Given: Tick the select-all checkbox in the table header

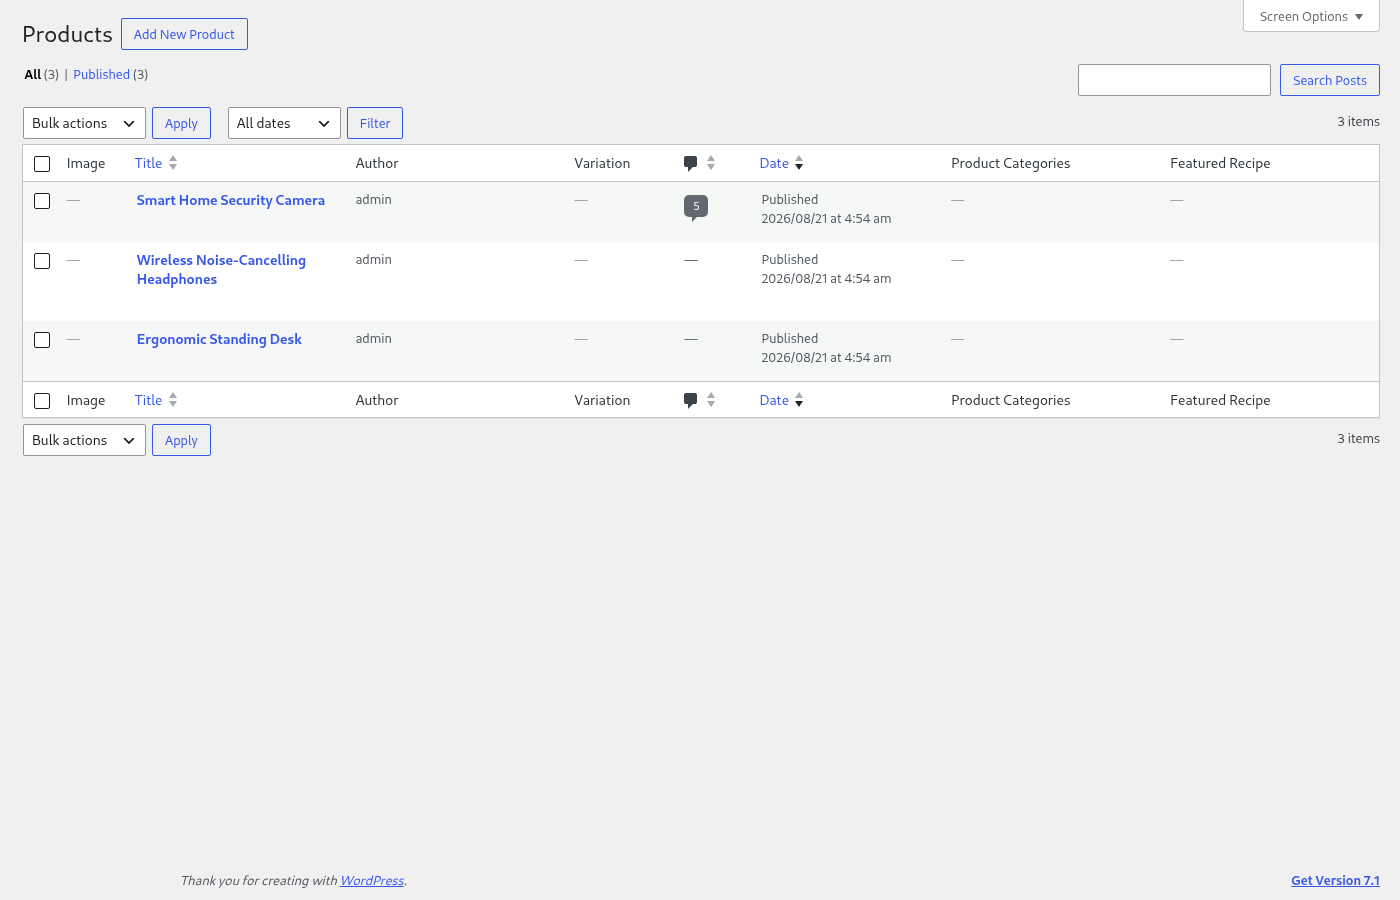Looking at the screenshot, I should 42,164.
